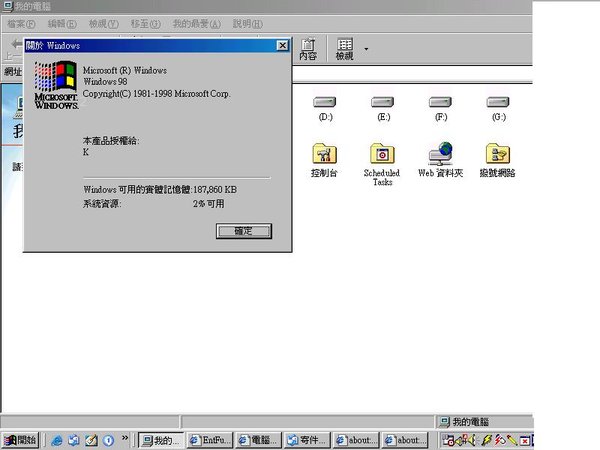Click the 確定 button in About Windows dialog
The image size is (600, 450).
[x=244, y=231]
